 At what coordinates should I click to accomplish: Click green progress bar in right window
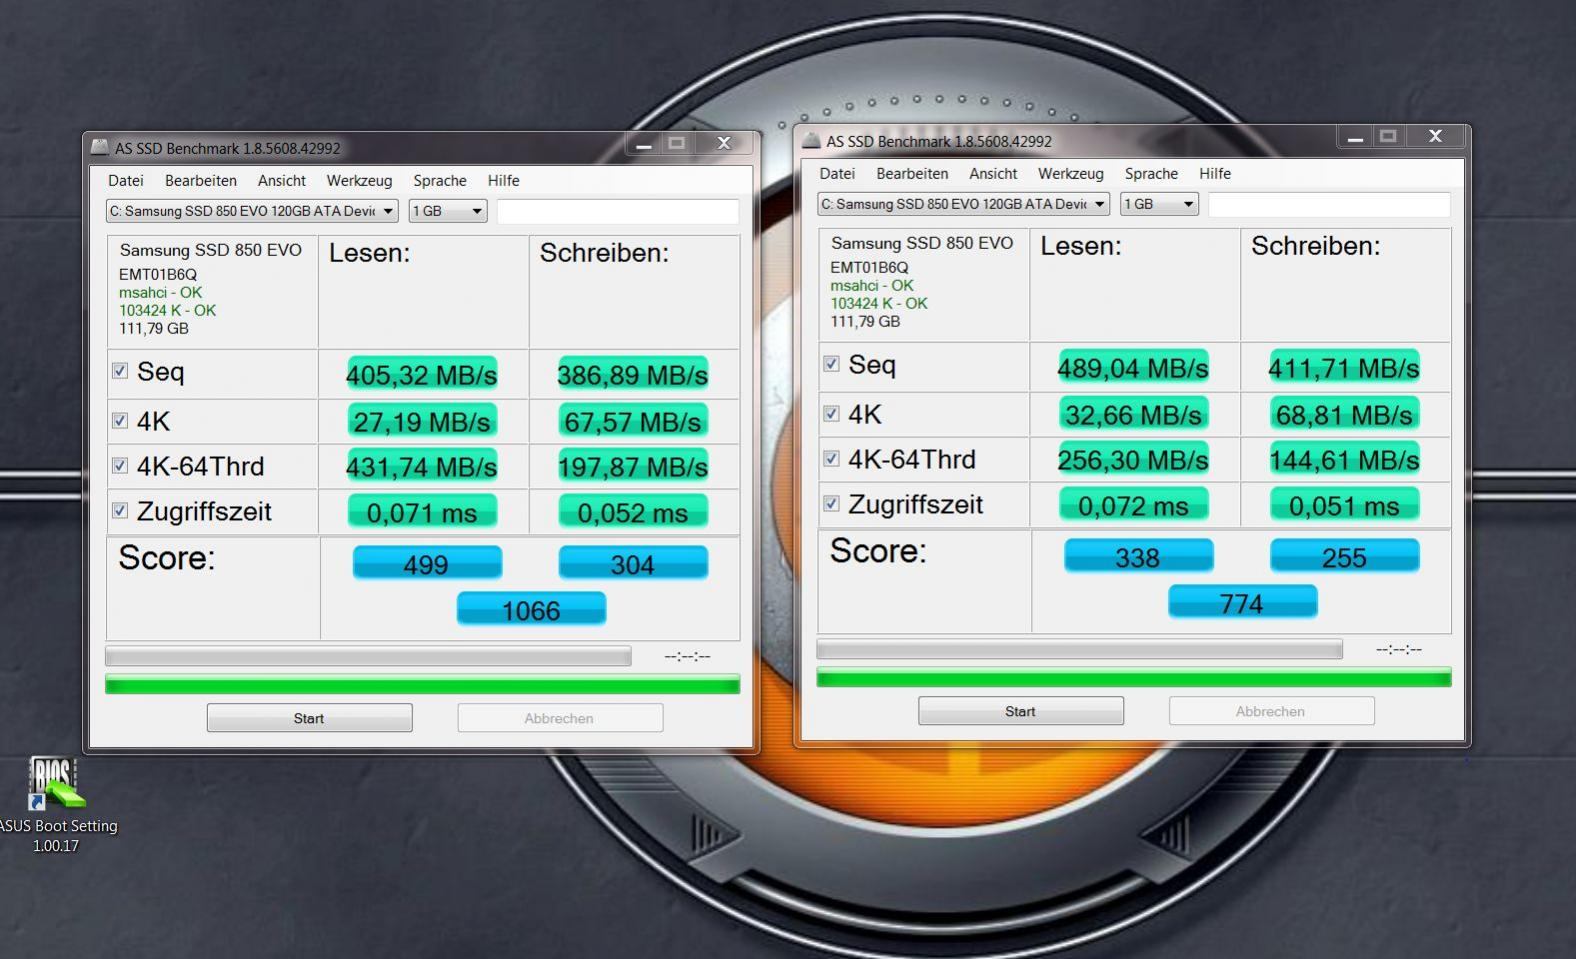point(1134,677)
